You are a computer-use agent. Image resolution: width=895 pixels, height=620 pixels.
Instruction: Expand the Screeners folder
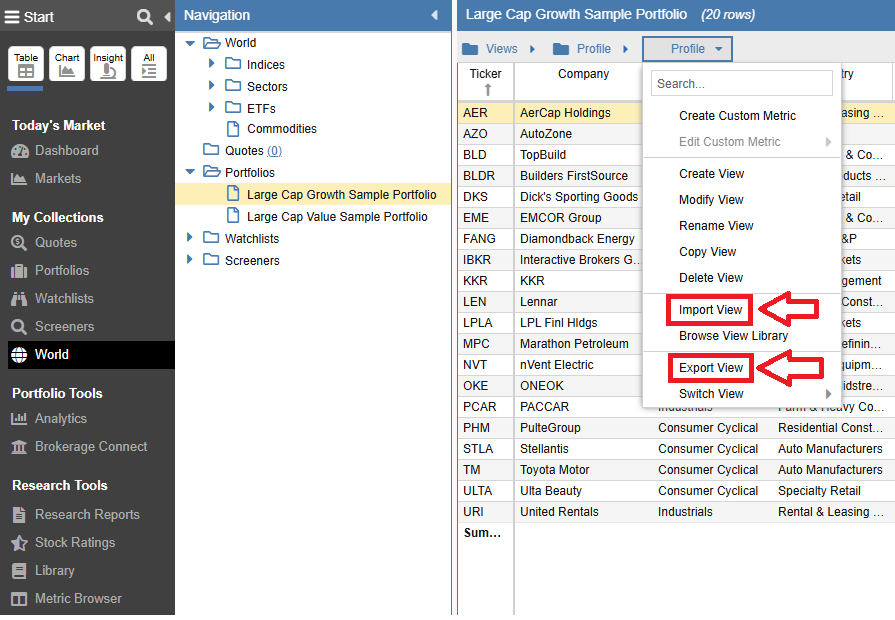190,260
